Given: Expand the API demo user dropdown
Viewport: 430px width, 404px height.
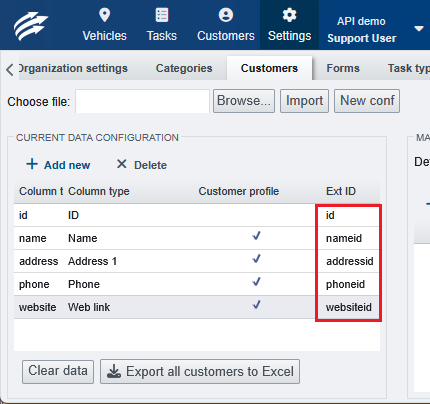Looking at the screenshot, I should (x=419, y=29).
